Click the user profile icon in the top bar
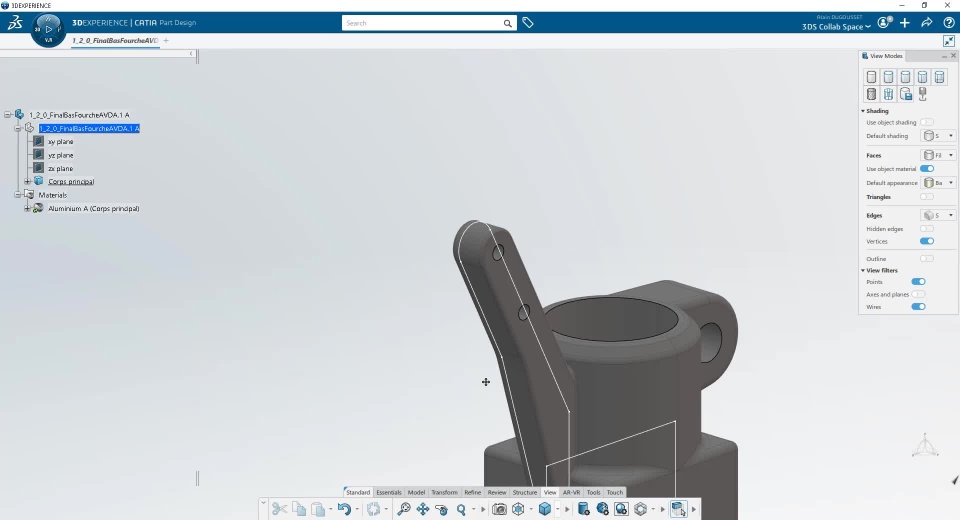Viewport: 960px width, 520px height. 883,23
